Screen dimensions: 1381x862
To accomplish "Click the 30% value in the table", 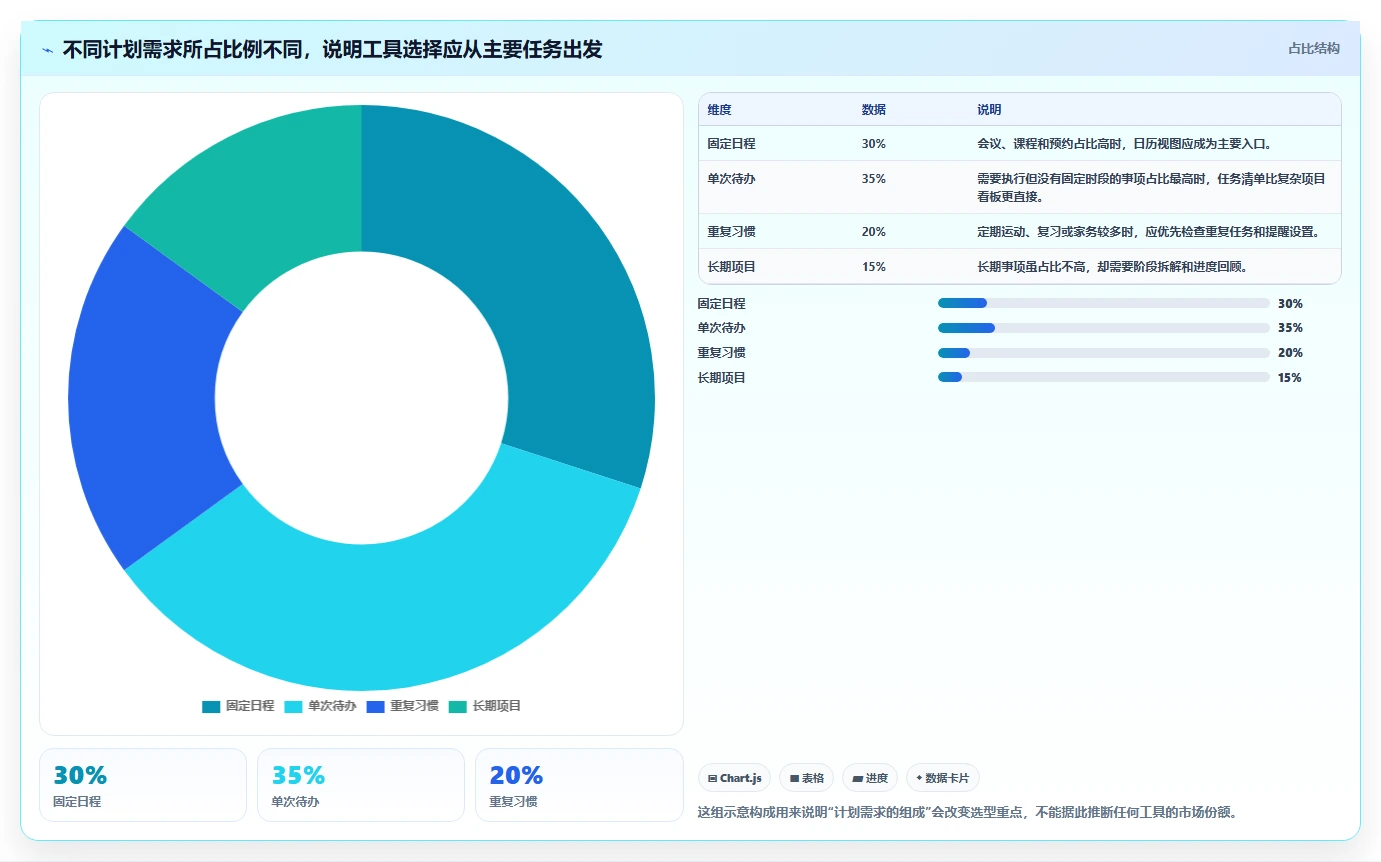I will (x=873, y=144).
